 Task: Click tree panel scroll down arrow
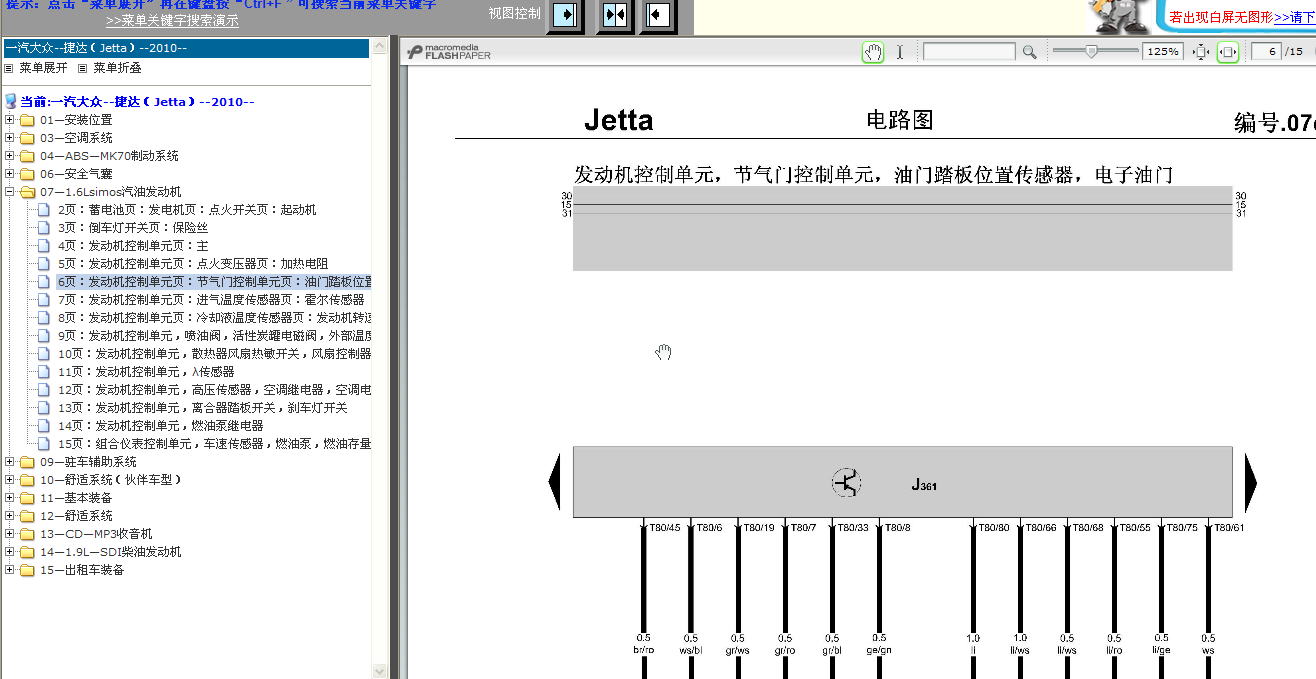(379, 671)
